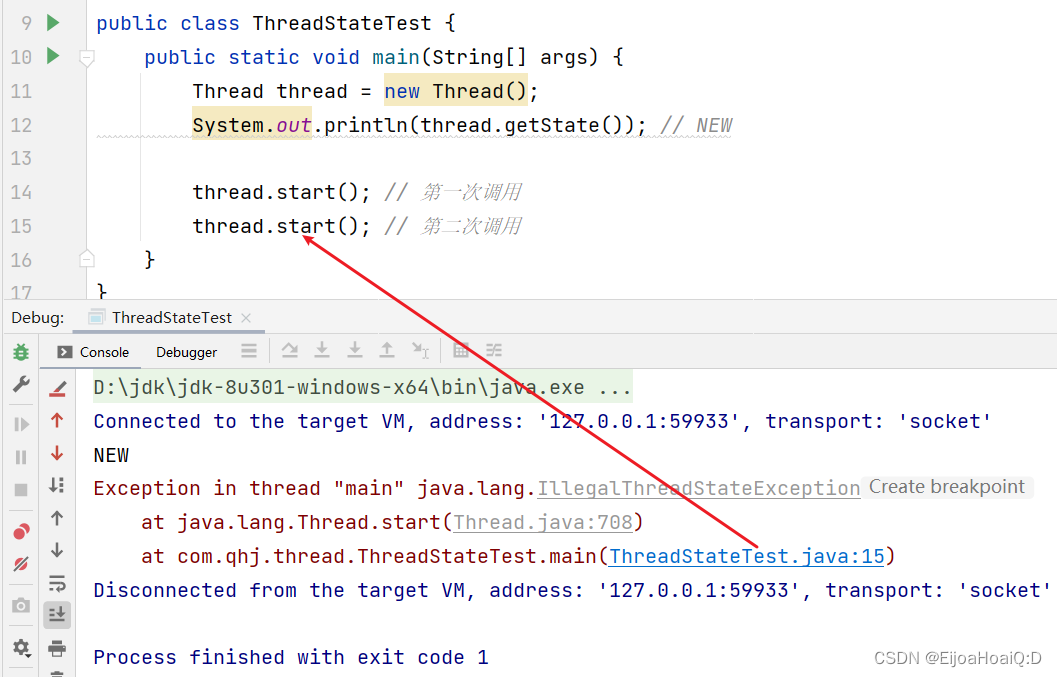Viewport: 1057px width, 677px height.
Task: Click Step Out in debugger toolbar
Action: click(x=387, y=350)
